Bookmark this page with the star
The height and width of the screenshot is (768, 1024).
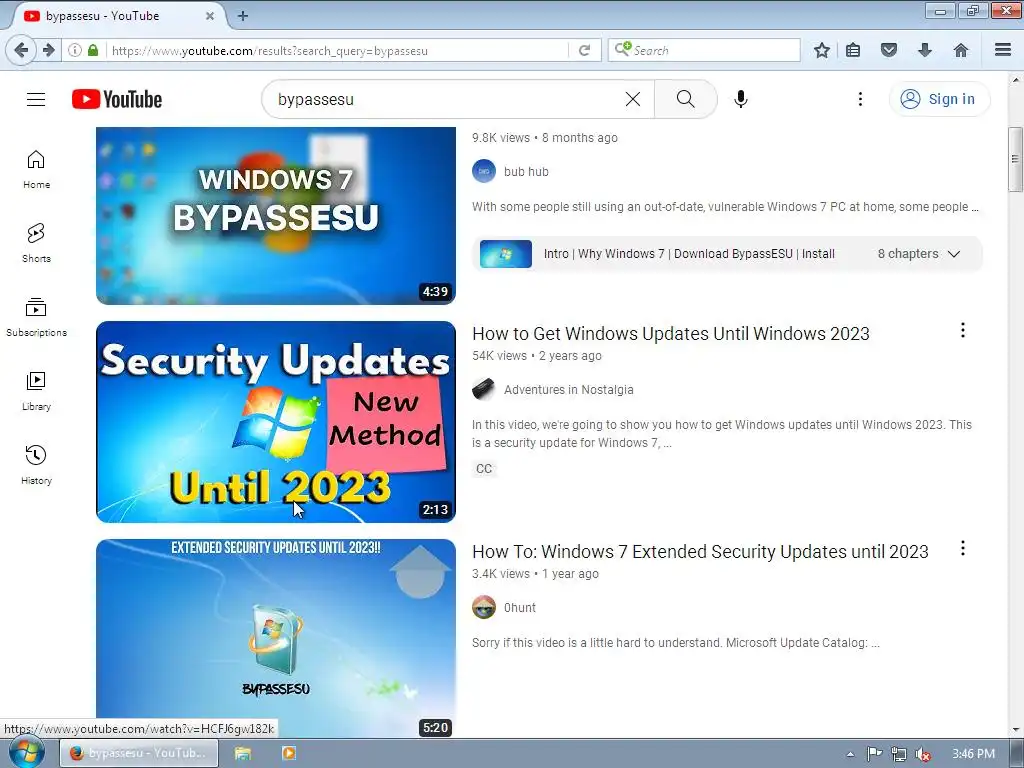coord(822,50)
